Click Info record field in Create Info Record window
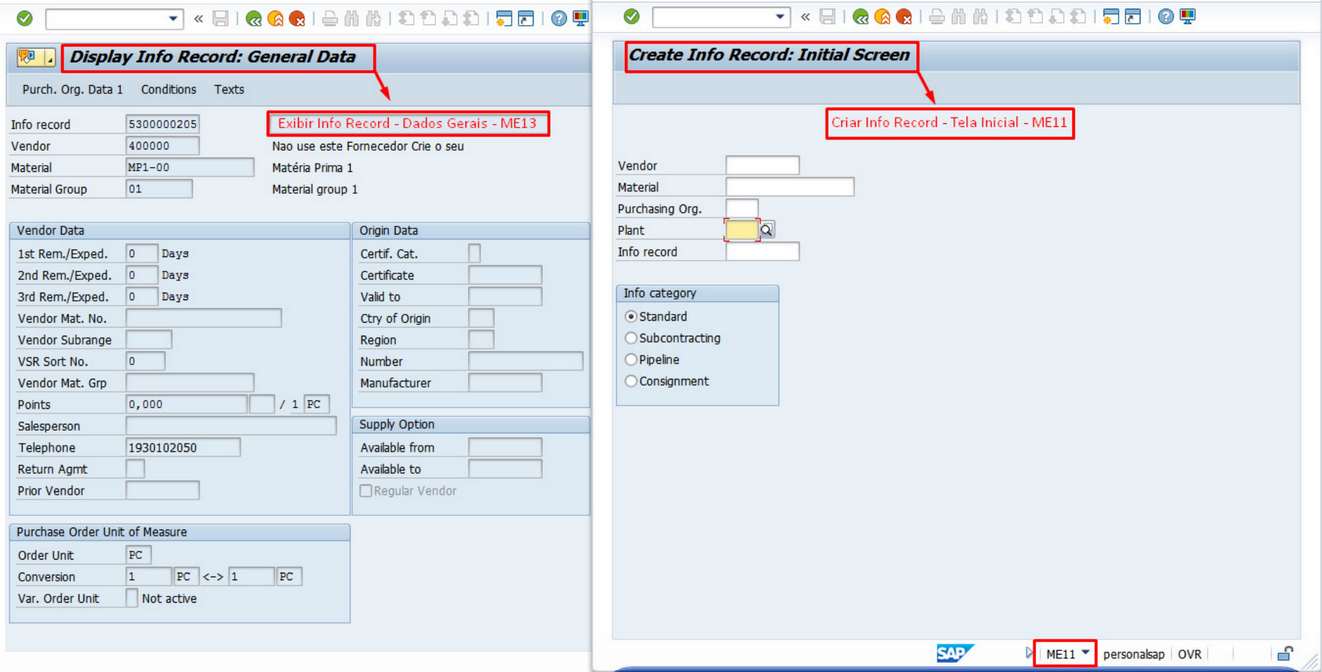Image resolution: width=1322 pixels, height=672 pixels. point(762,252)
